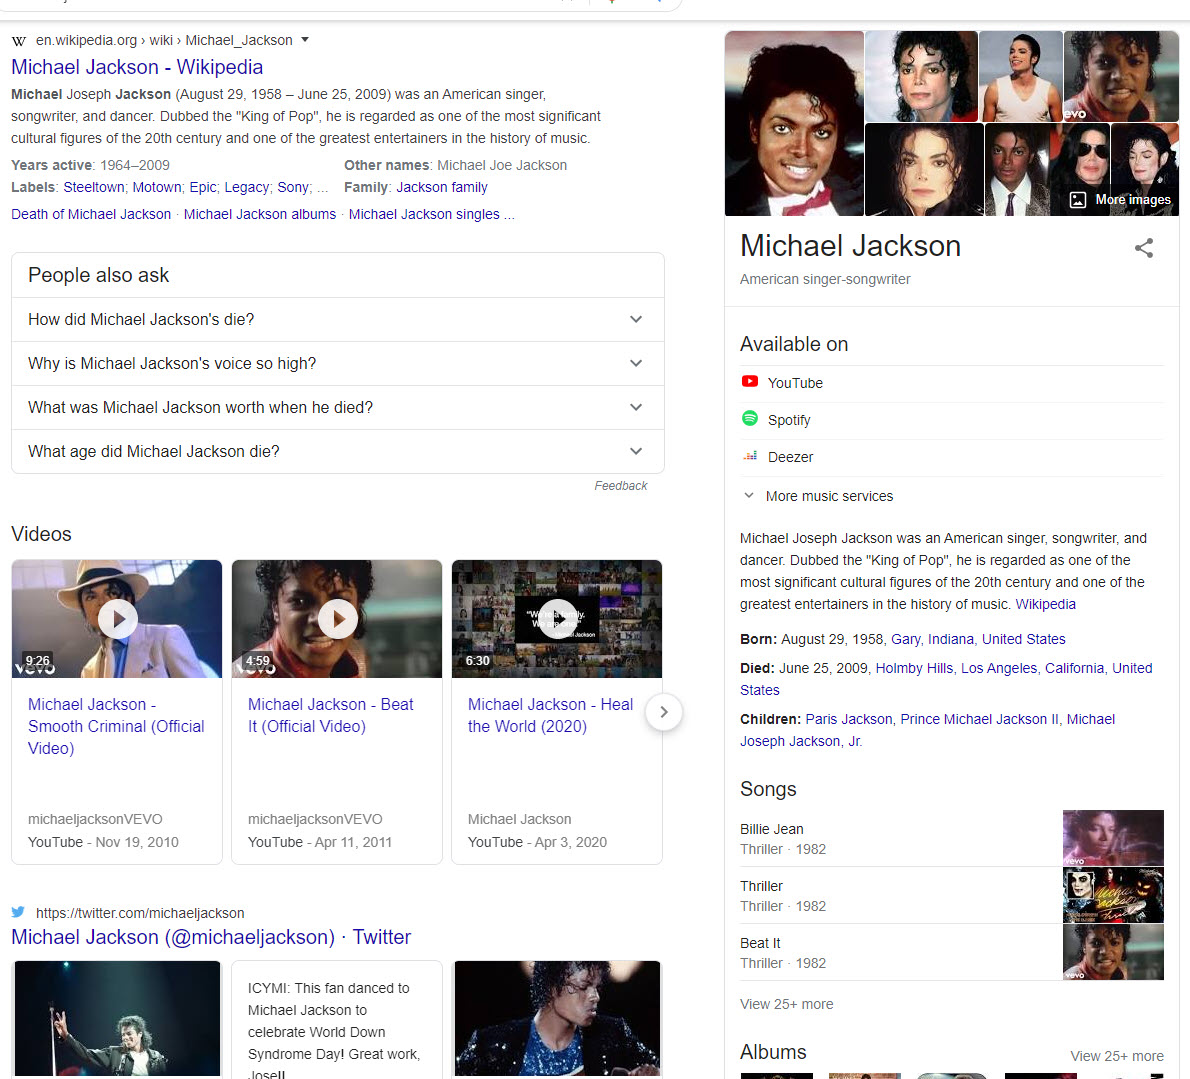The height and width of the screenshot is (1079, 1190).
Task: Click the Legacy label link
Action: pos(247,187)
